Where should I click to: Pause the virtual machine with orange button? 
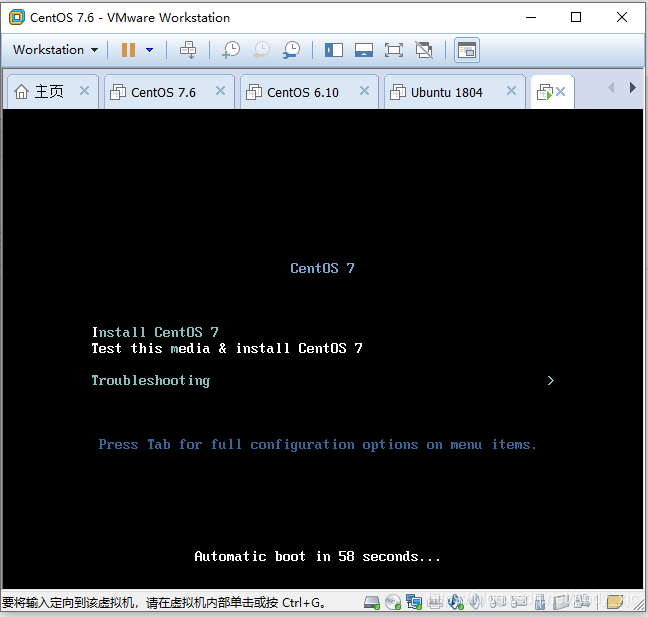tap(128, 50)
